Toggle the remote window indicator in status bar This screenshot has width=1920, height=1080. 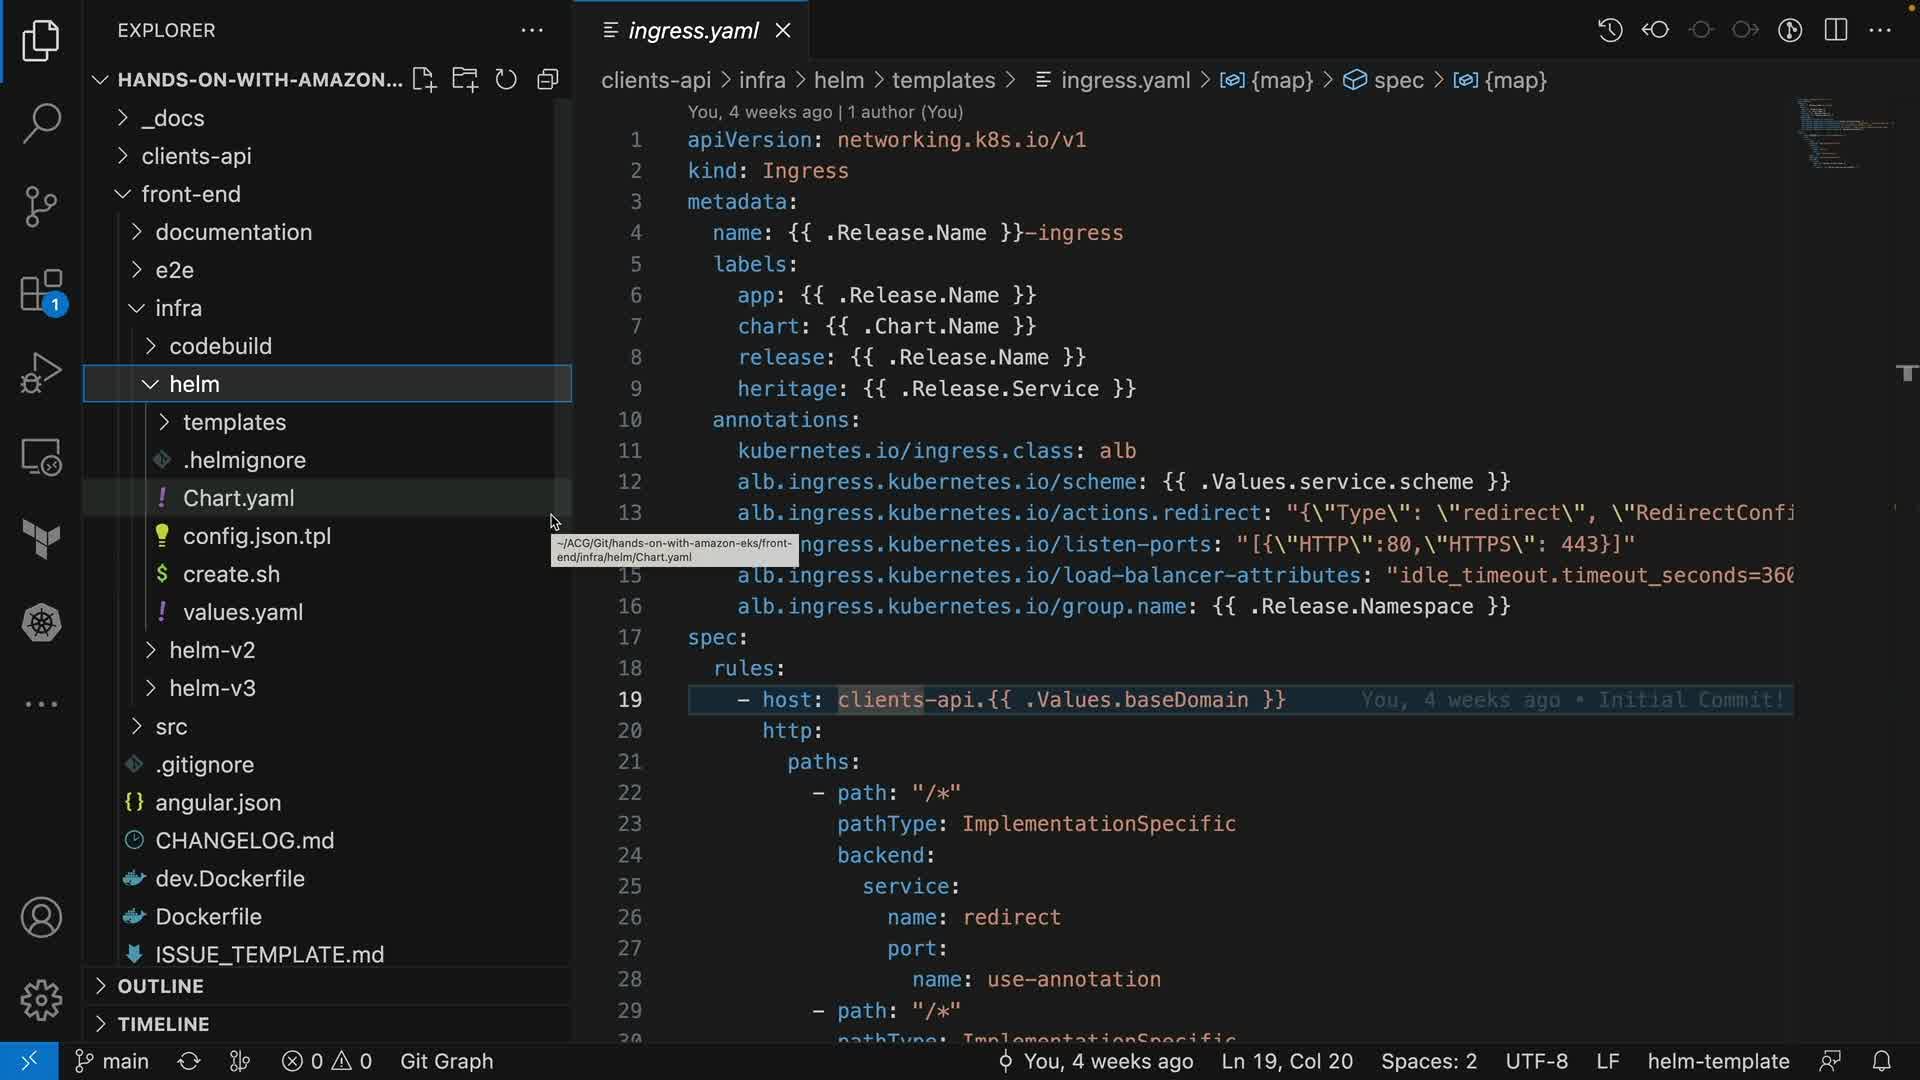[28, 1061]
